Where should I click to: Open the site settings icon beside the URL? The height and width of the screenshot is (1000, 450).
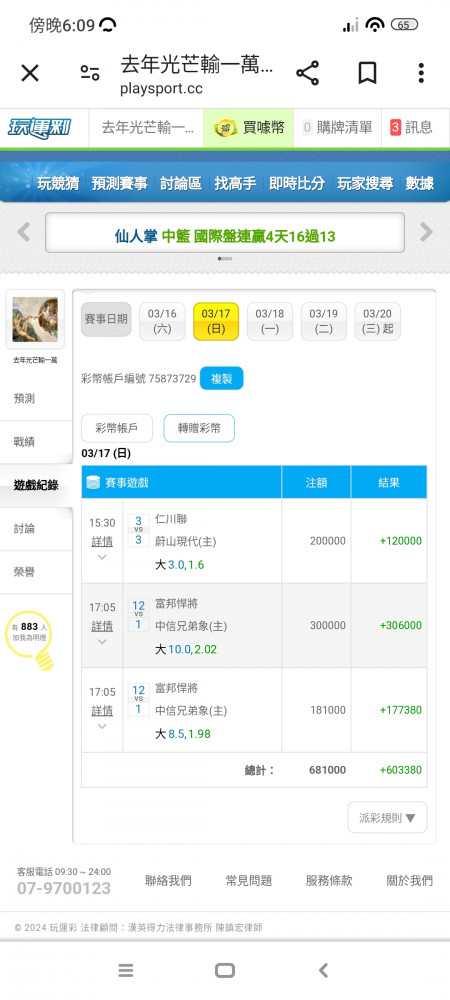click(90, 73)
